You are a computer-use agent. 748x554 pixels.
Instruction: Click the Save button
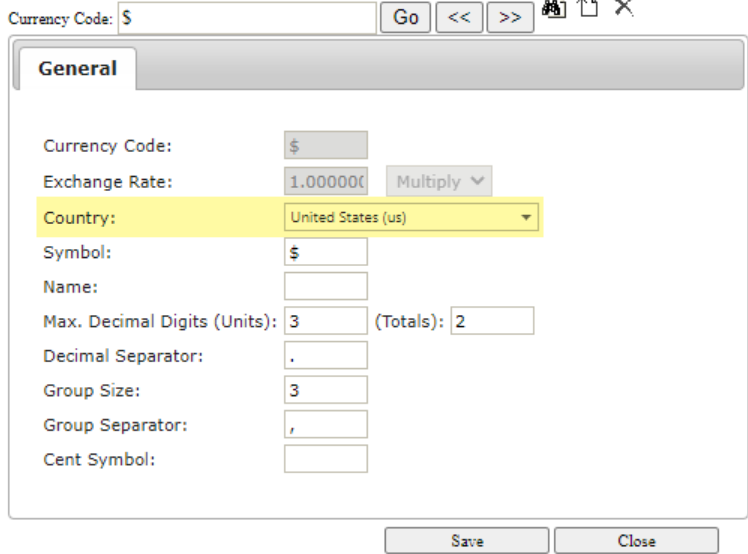point(467,541)
